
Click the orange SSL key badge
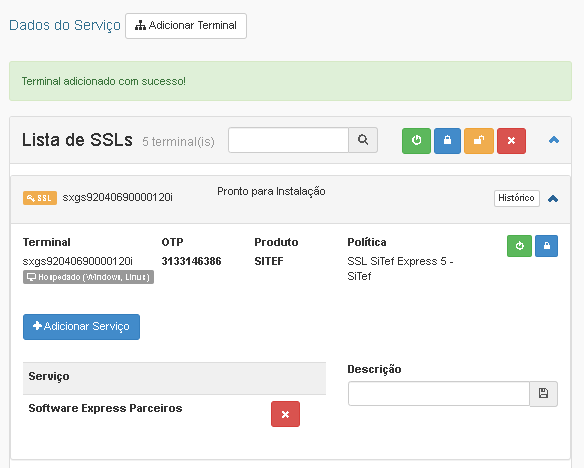pyautogui.click(x=40, y=198)
